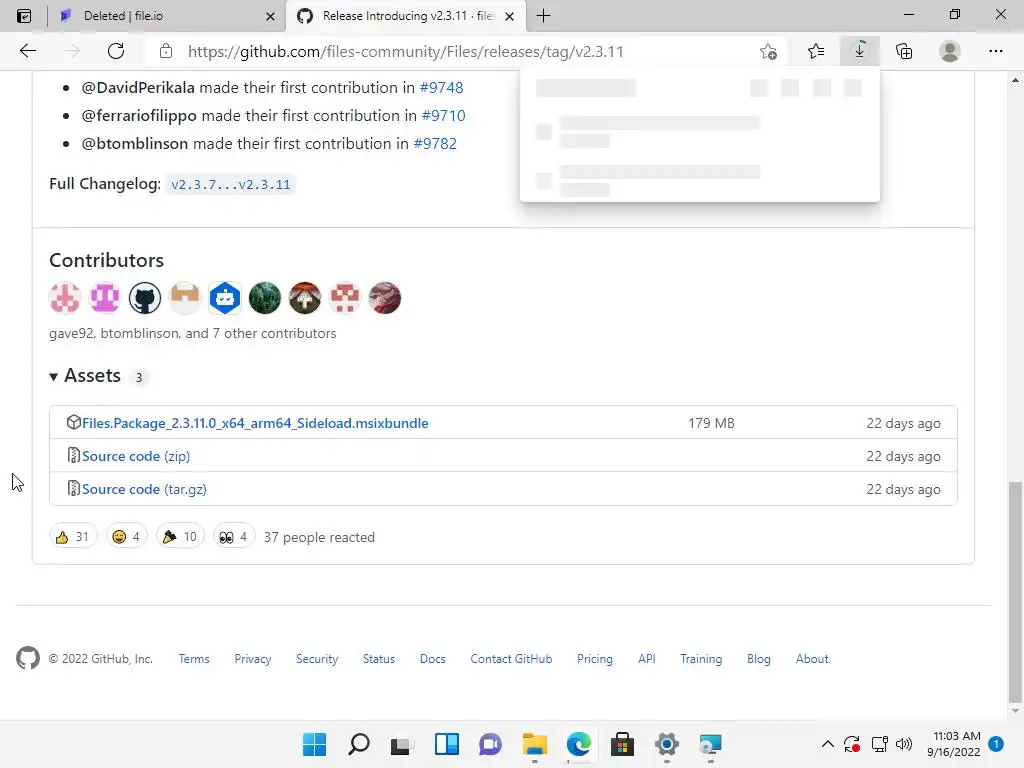Open the API footer link
Image resolution: width=1024 pixels, height=768 pixels.
point(647,659)
